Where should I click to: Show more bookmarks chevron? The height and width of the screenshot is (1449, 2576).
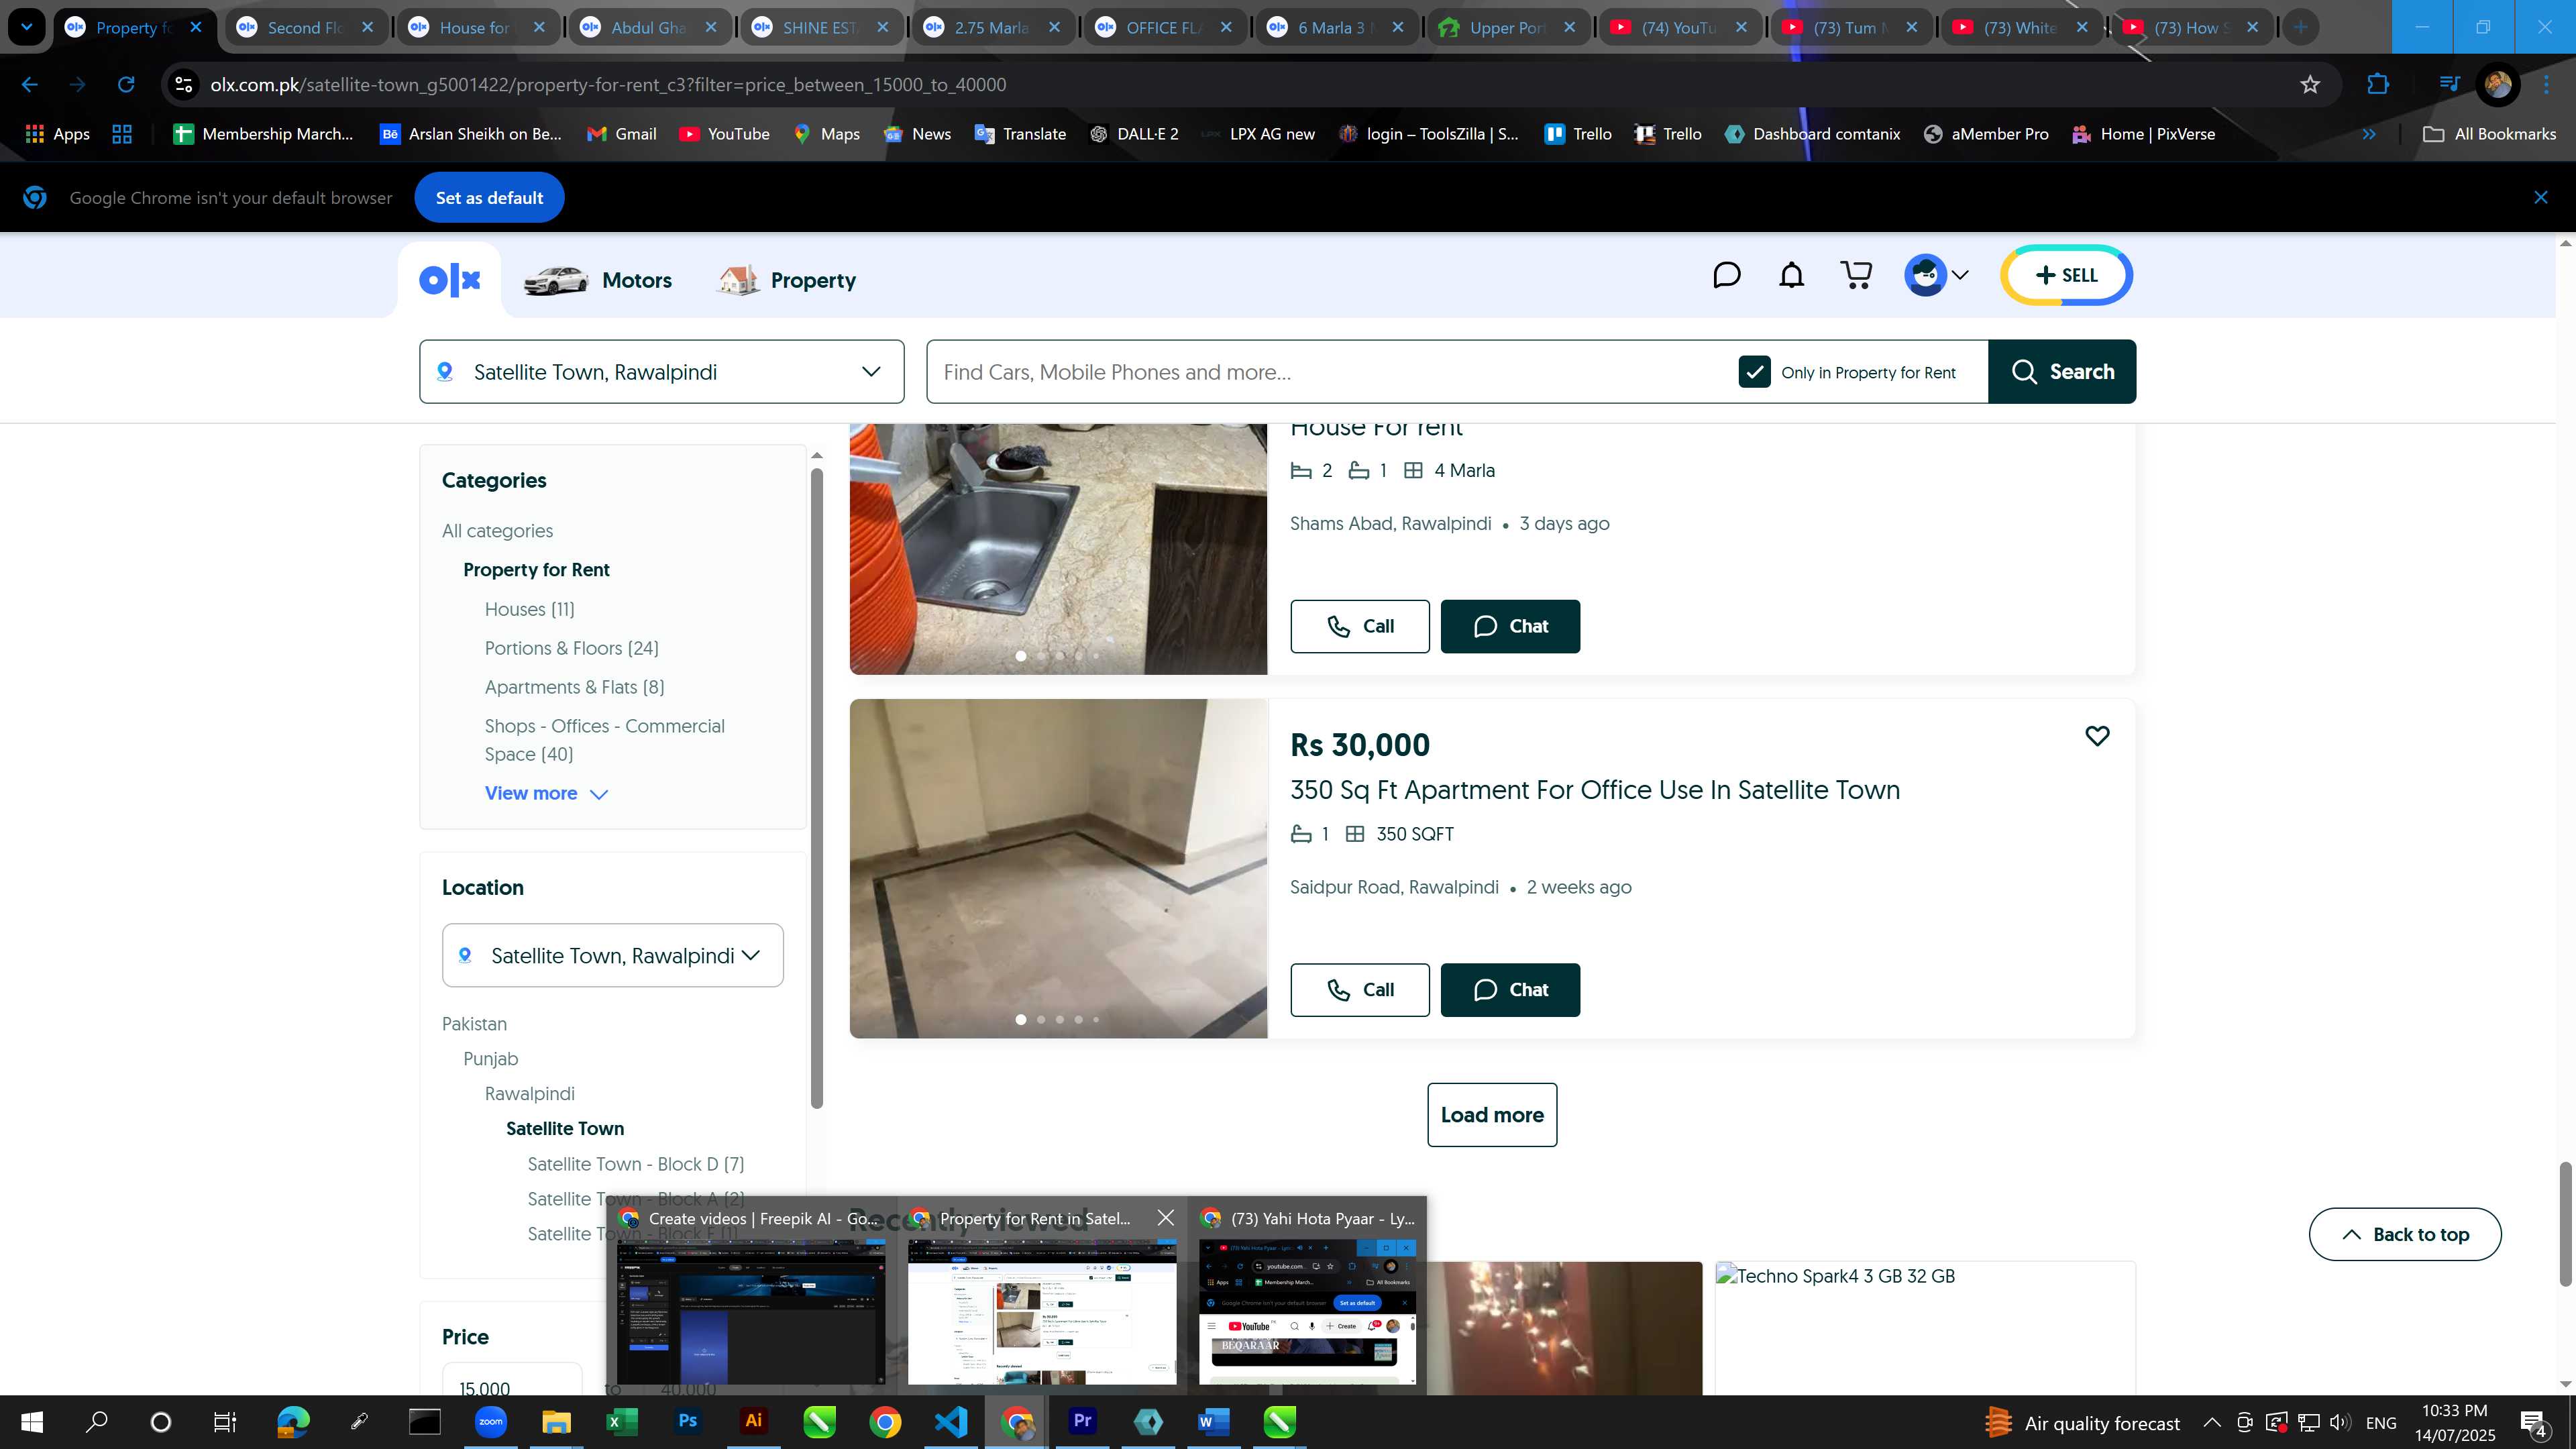(2369, 134)
